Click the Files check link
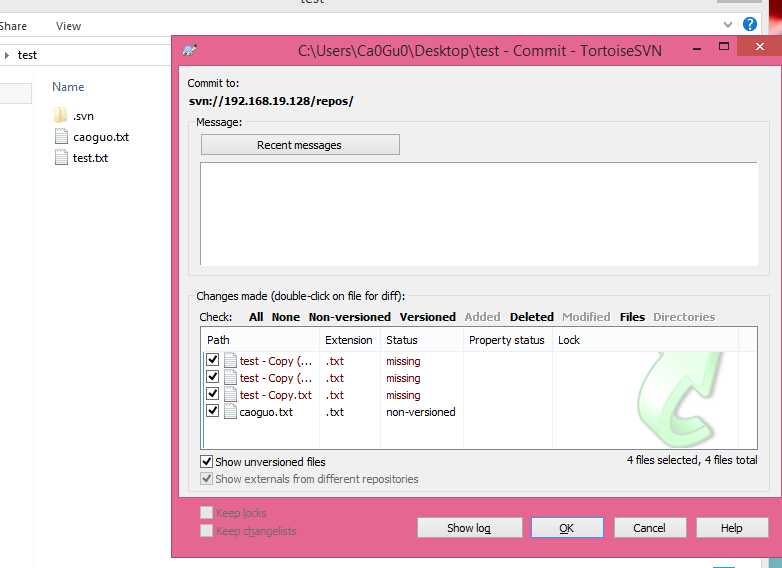This screenshot has height=568, width=782. point(632,317)
